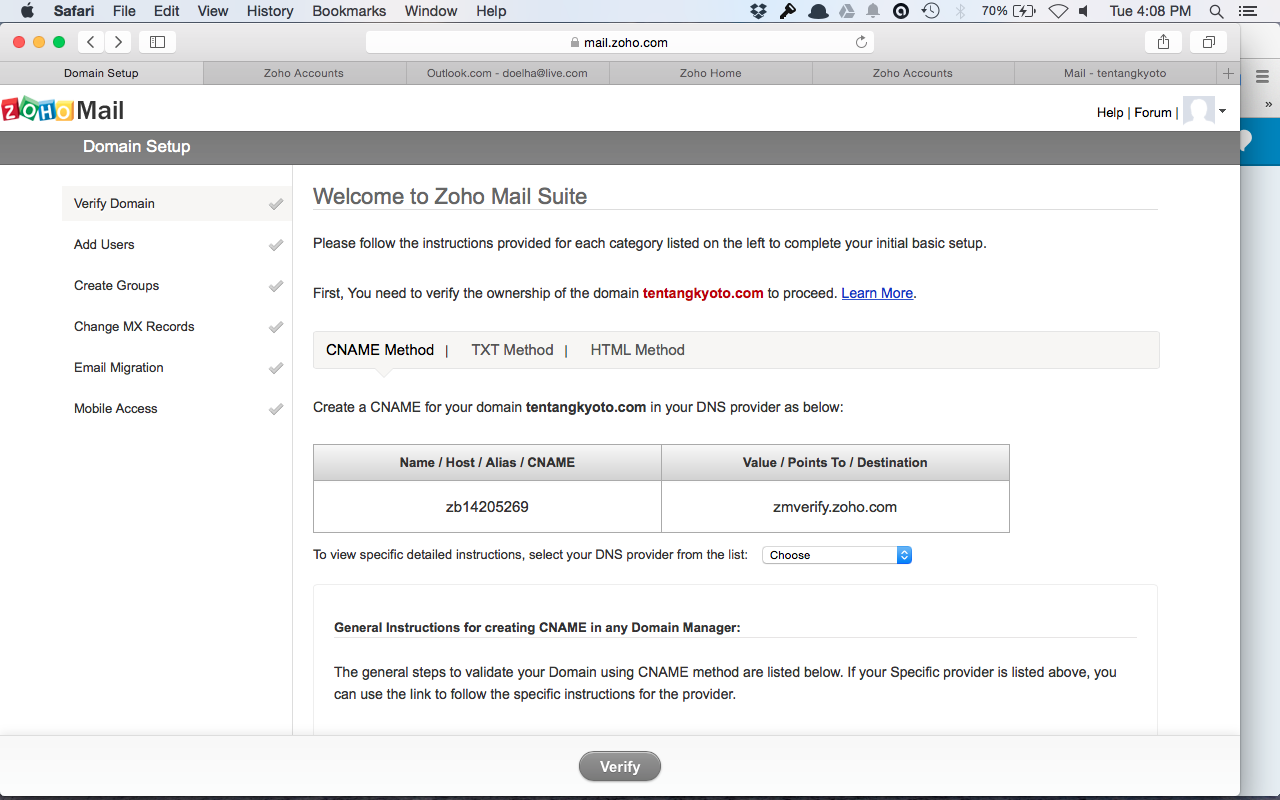Click the Safari back navigation arrow

[91, 42]
